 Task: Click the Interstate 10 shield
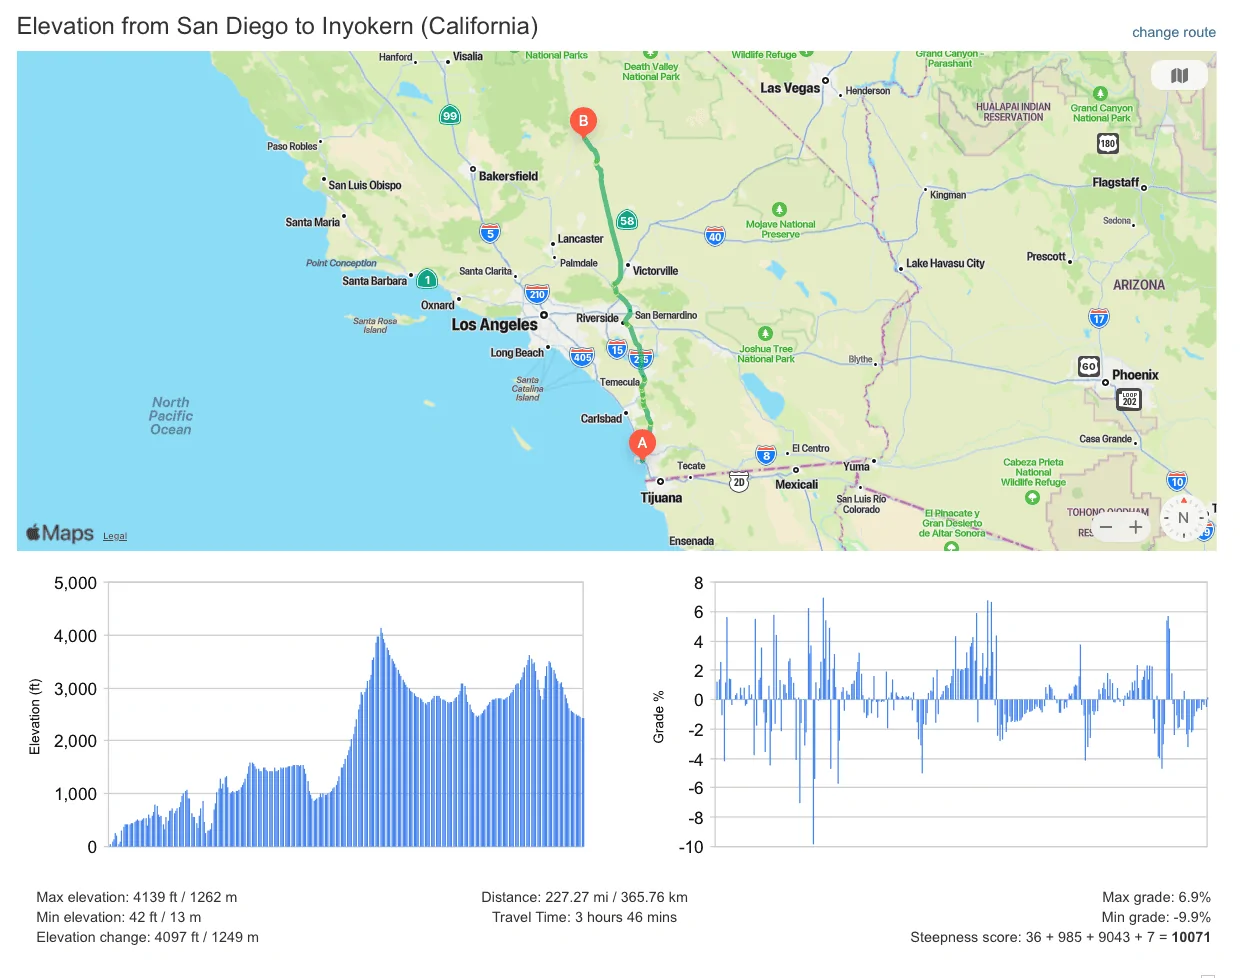(1177, 482)
